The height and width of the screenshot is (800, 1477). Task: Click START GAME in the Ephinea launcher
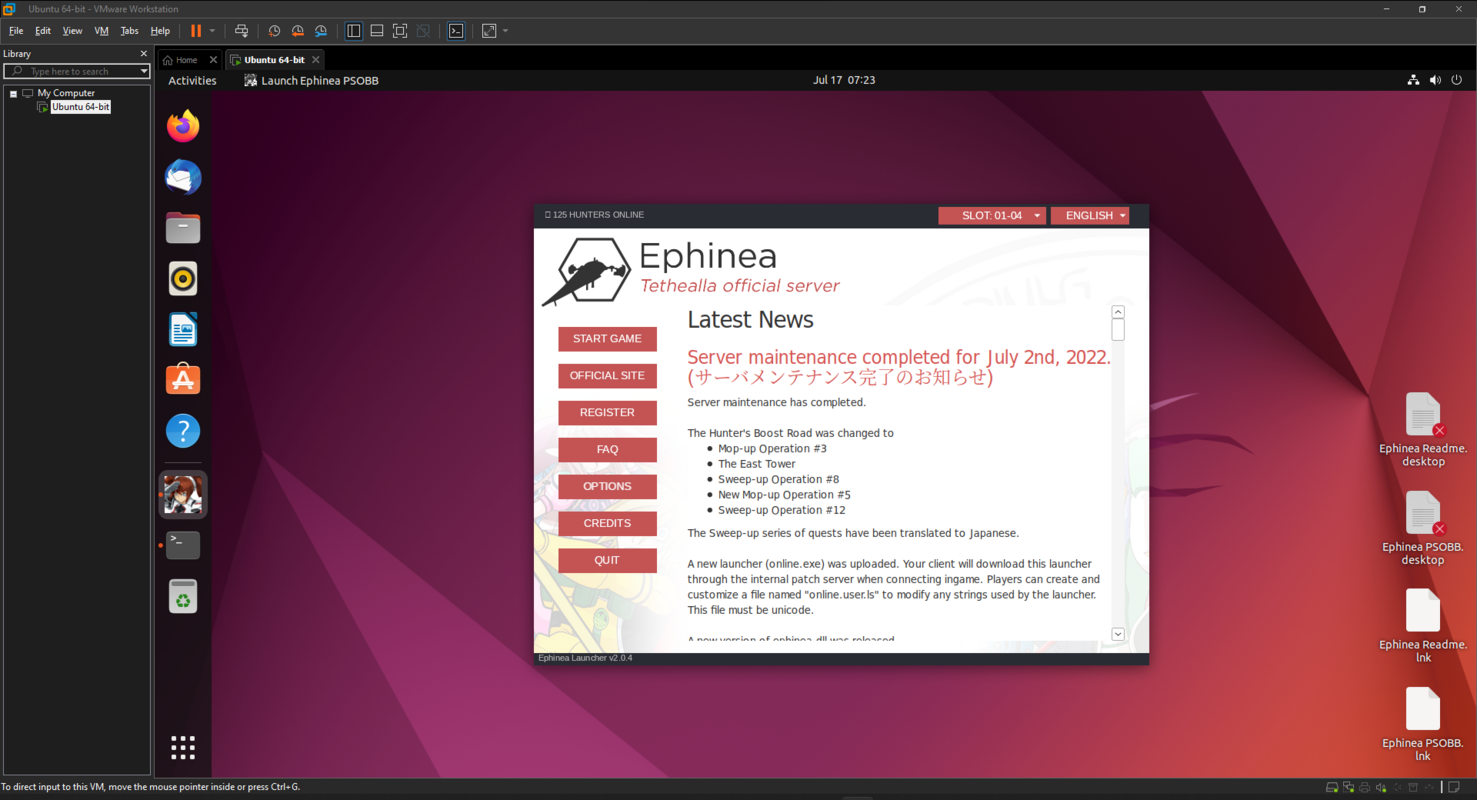click(x=607, y=339)
